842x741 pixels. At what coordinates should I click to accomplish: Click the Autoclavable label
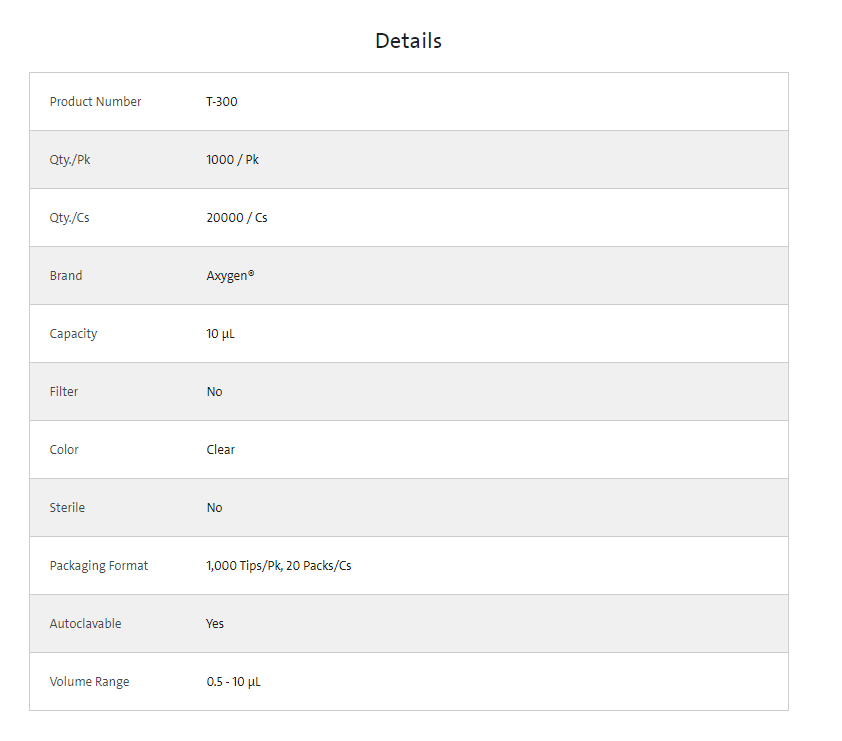85,624
